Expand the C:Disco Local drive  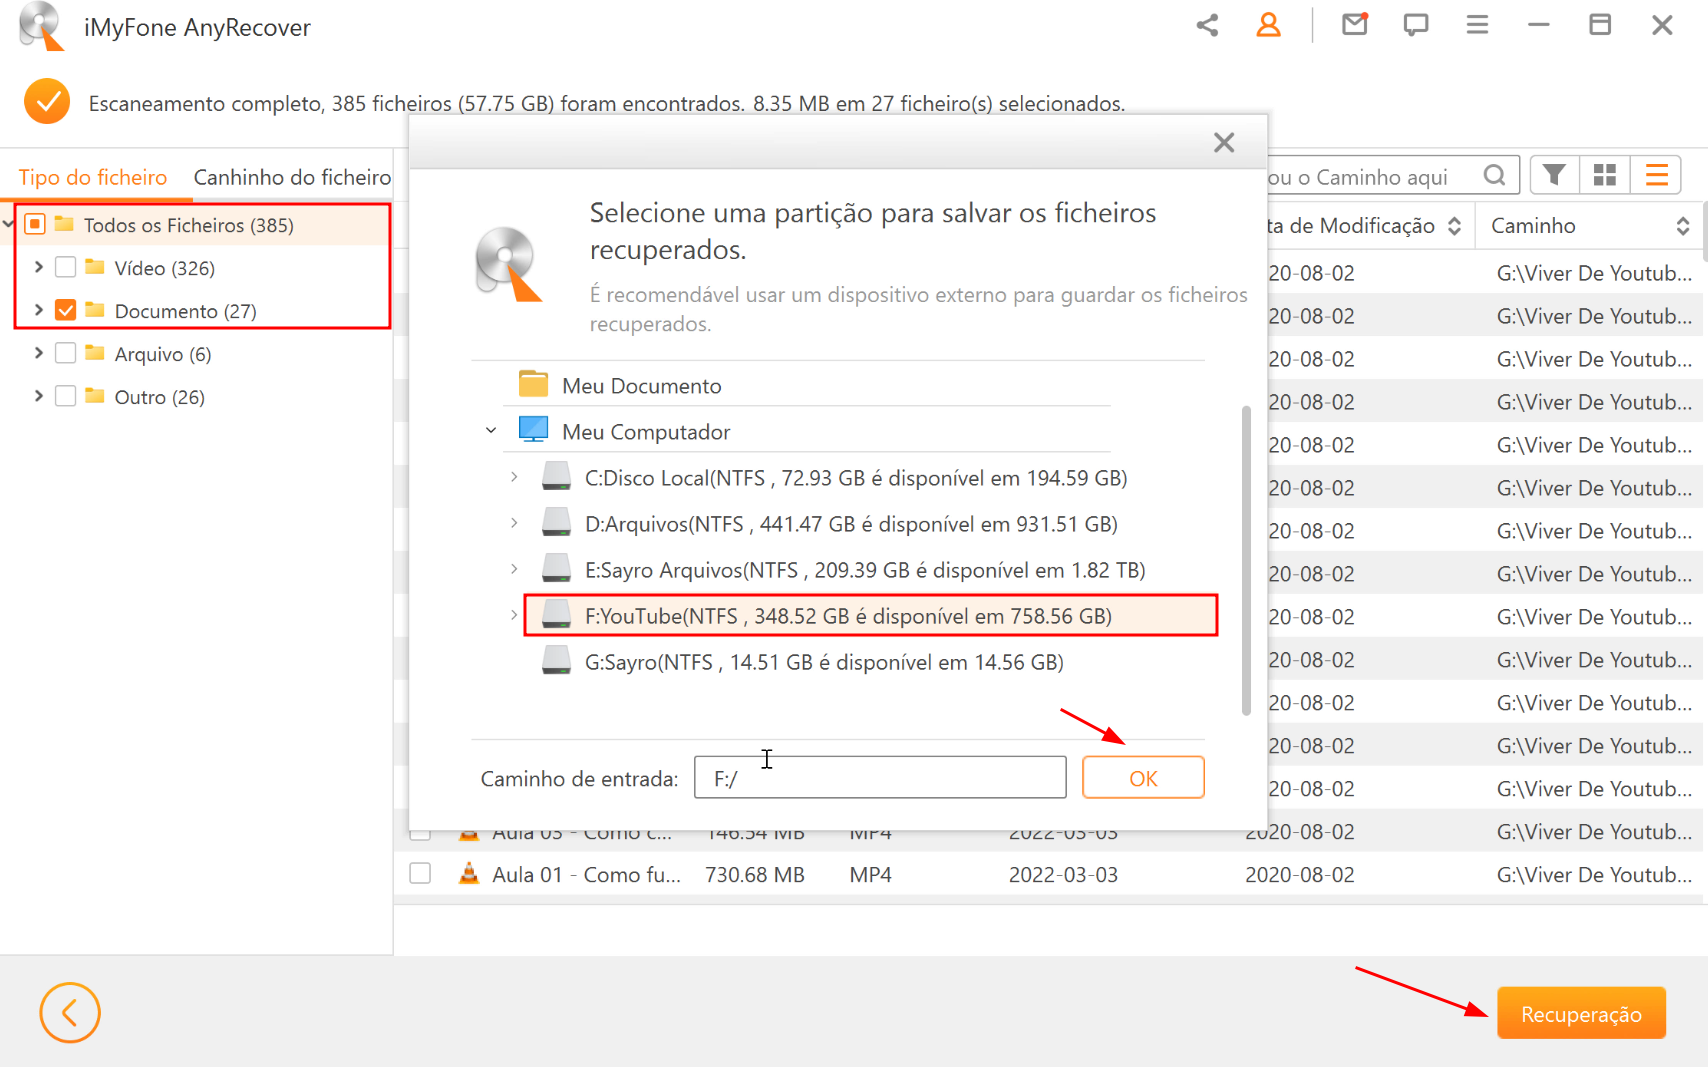[x=514, y=477]
